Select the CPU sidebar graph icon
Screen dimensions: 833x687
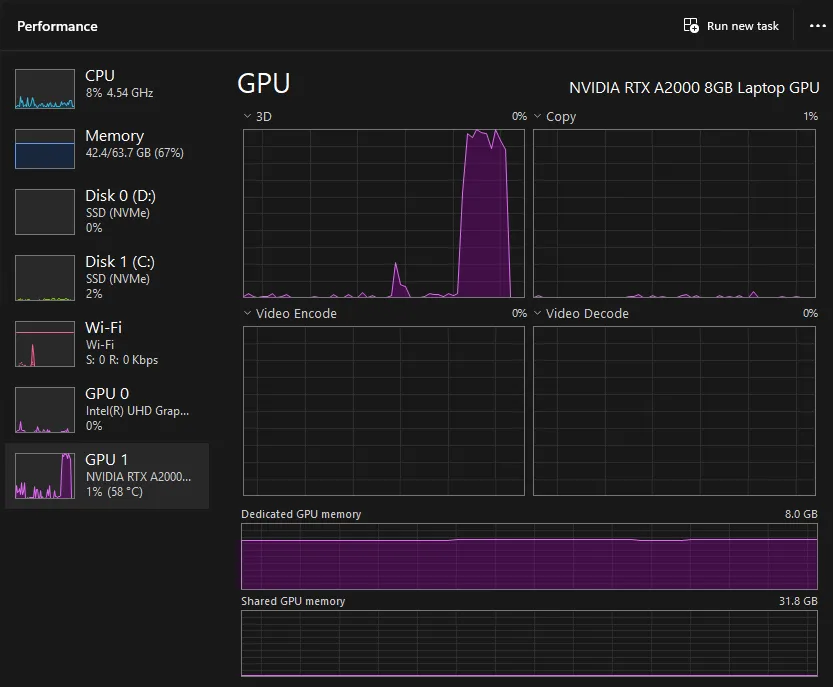tap(44, 88)
